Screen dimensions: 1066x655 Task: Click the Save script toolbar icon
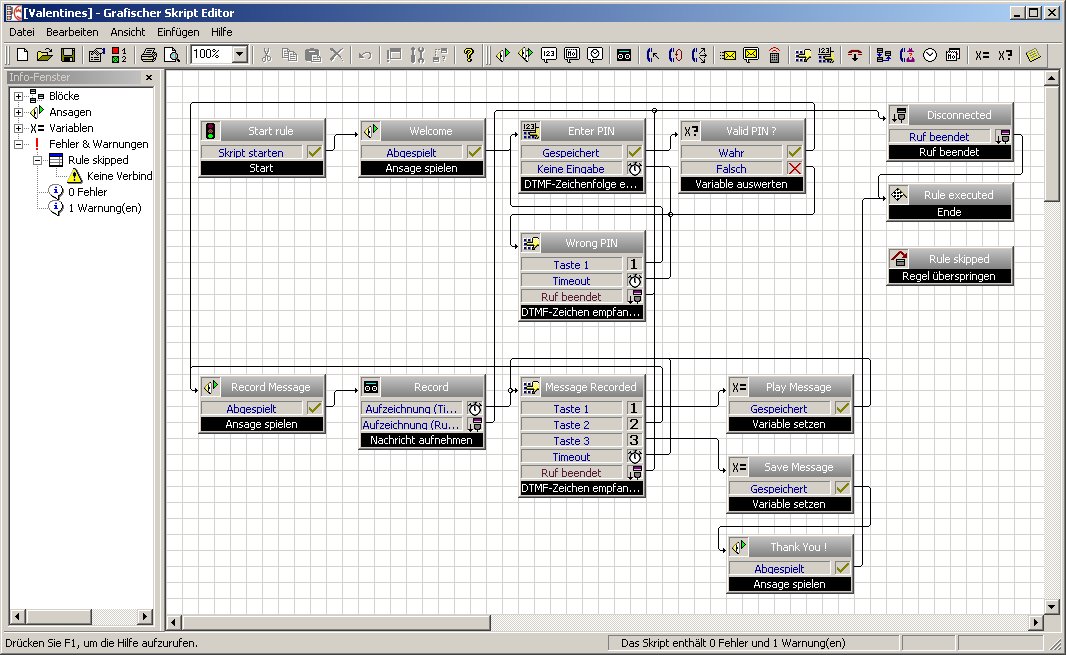69,55
